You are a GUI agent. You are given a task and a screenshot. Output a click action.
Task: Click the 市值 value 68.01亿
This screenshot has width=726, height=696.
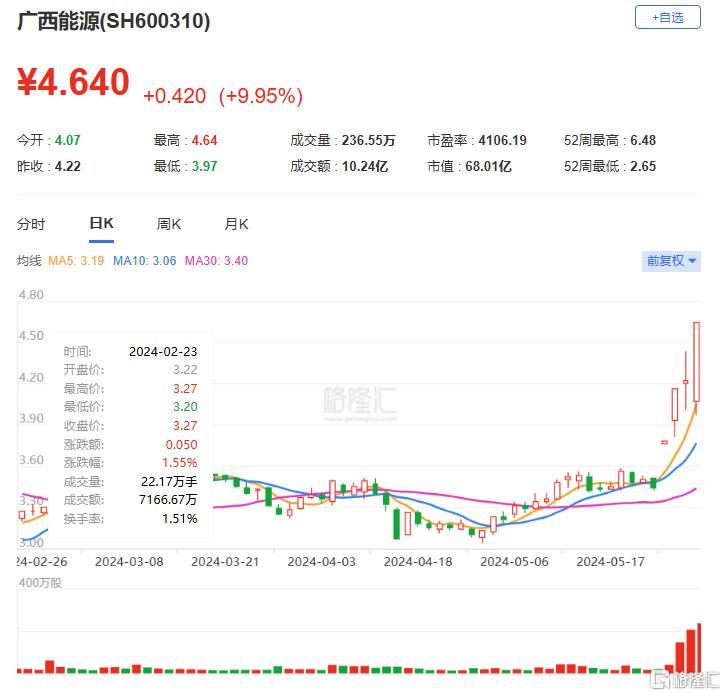(x=488, y=166)
